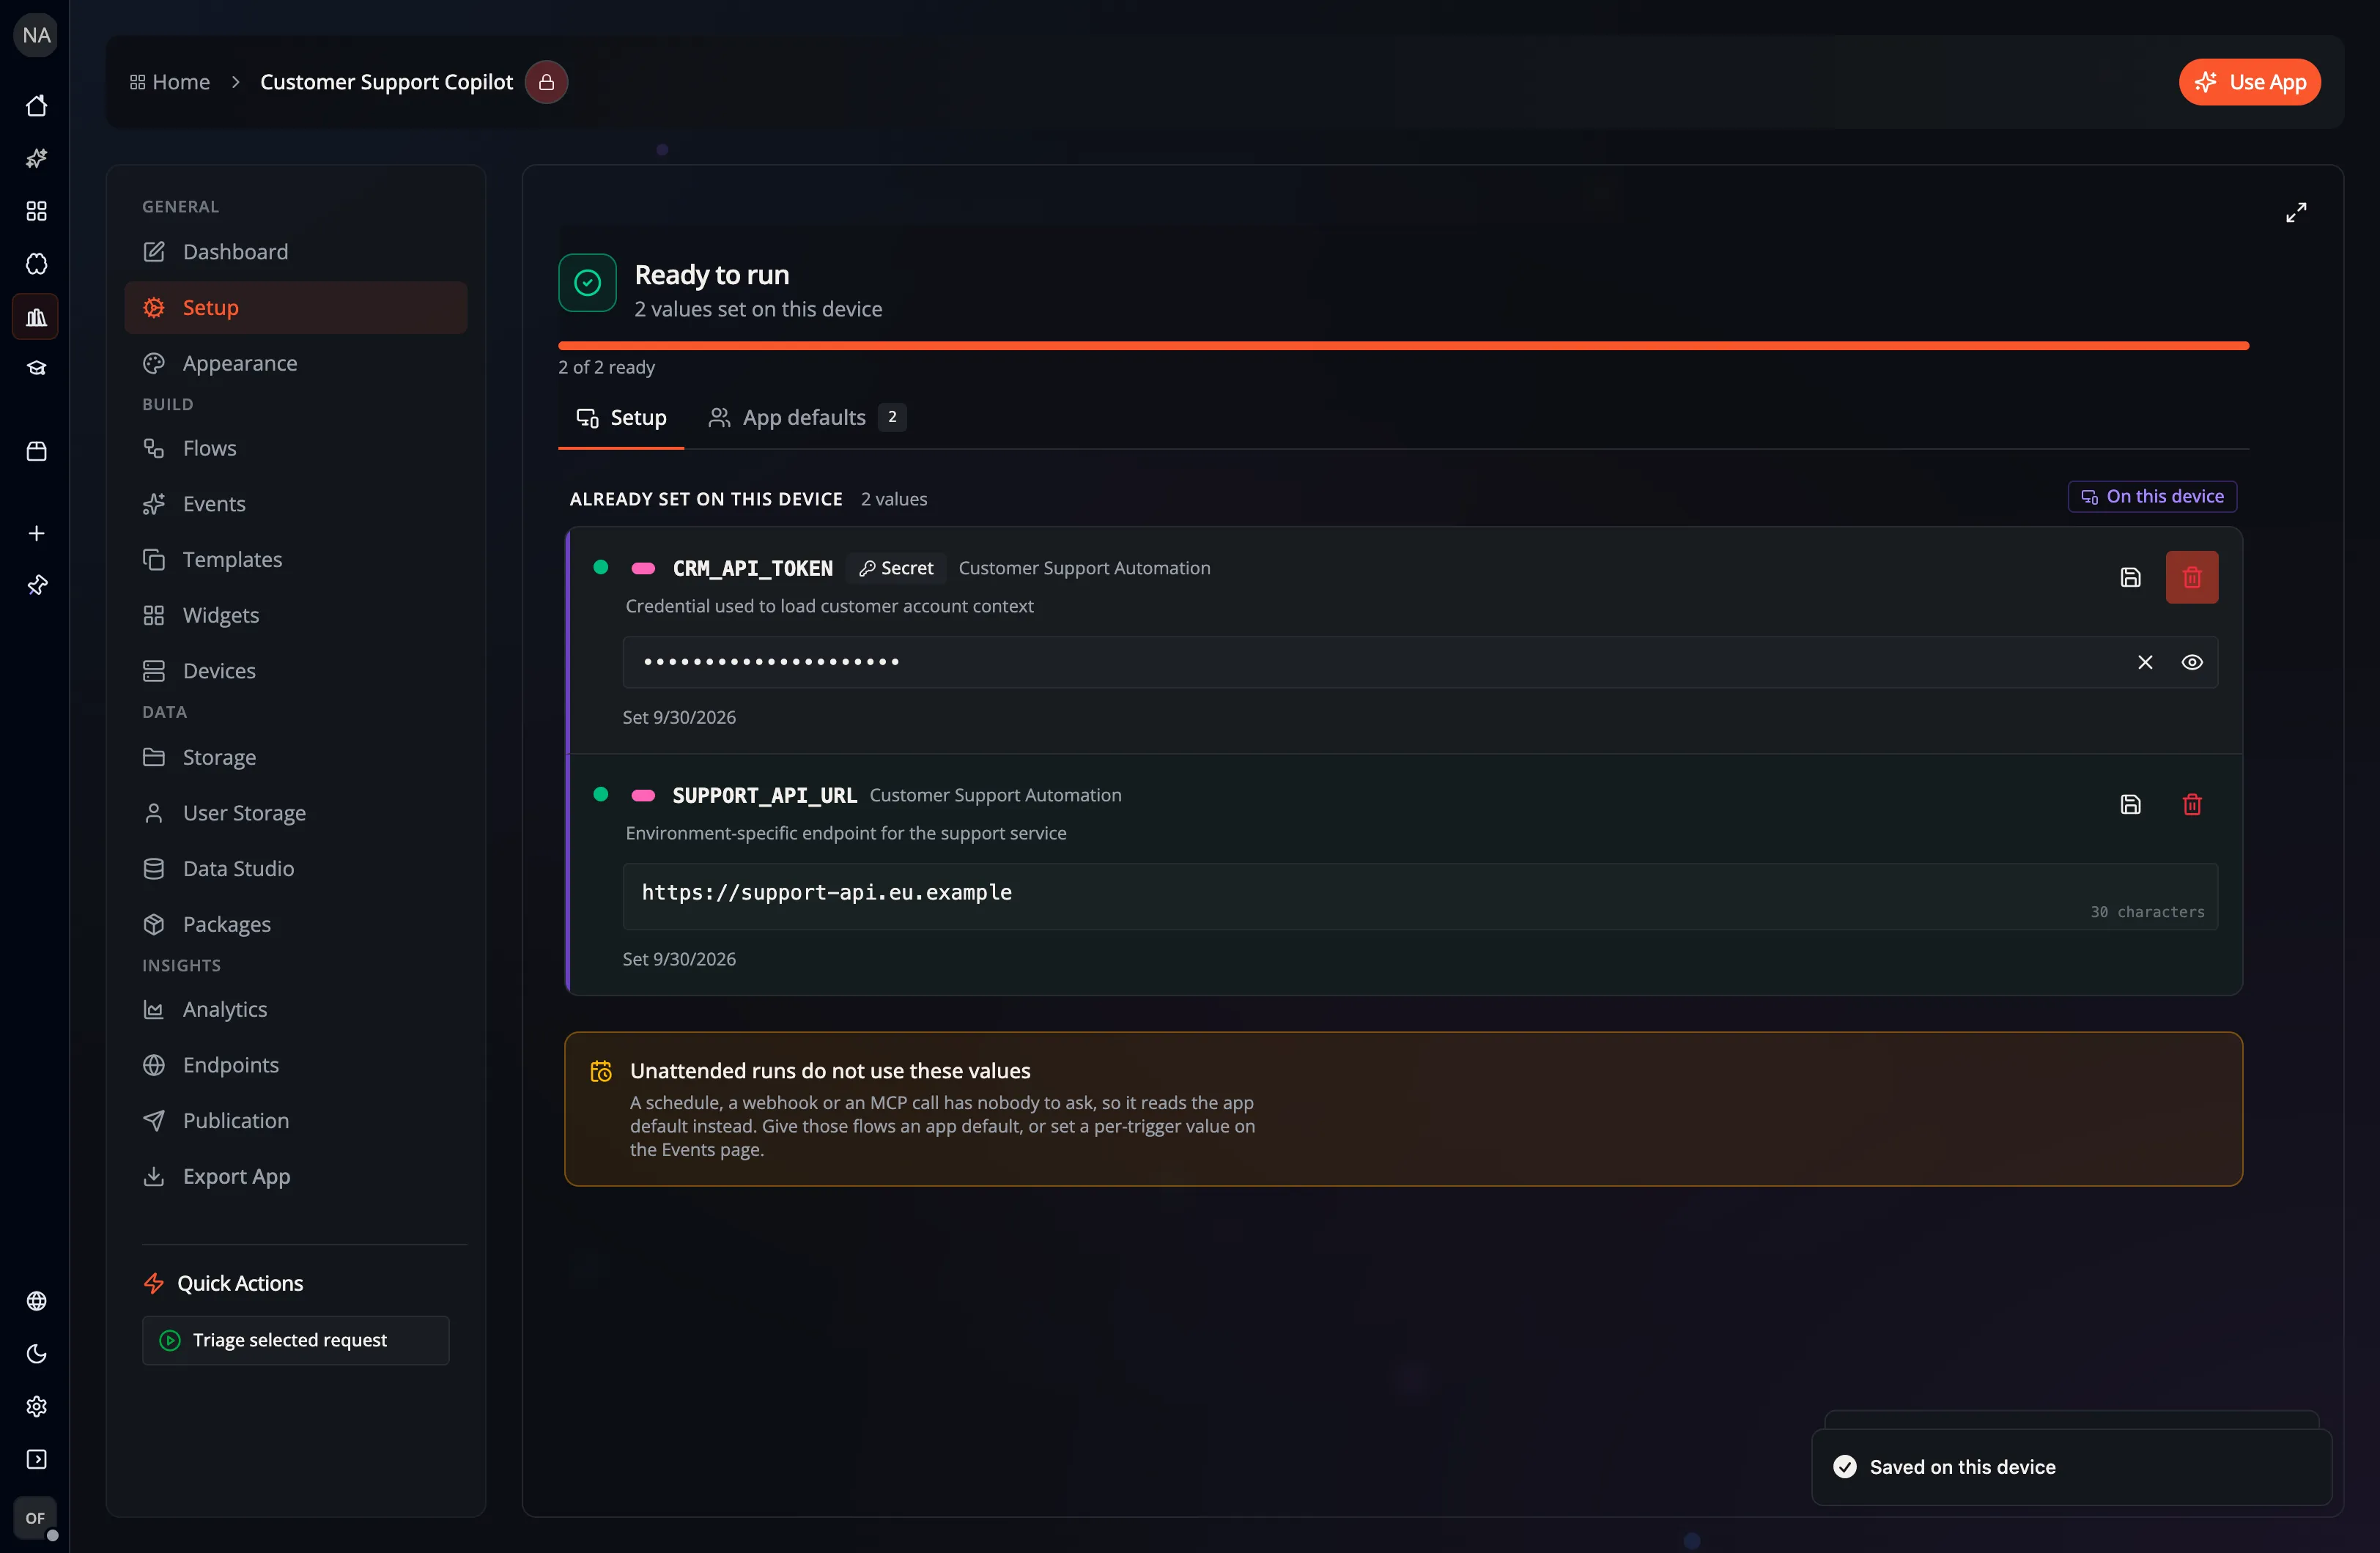Click the pink swatch beside SUPPORT_API_URL
The width and height of the screenshot is (2380, 1553).
tap(643, 795)
